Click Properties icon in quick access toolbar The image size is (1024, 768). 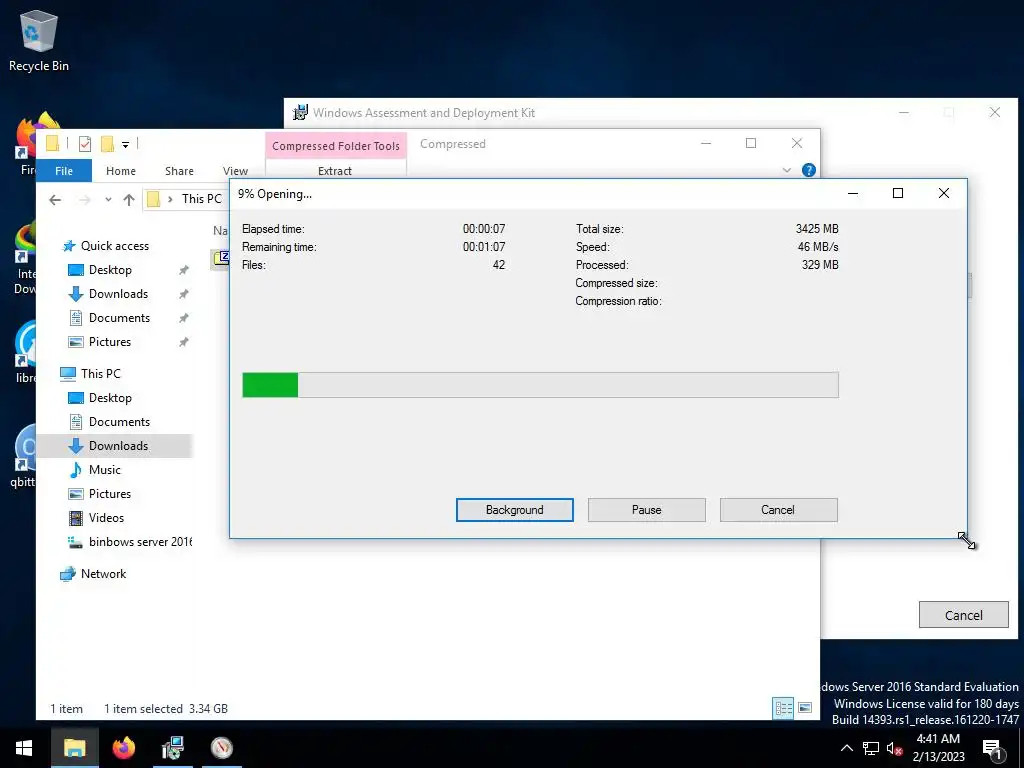click(x=85, y=144)
